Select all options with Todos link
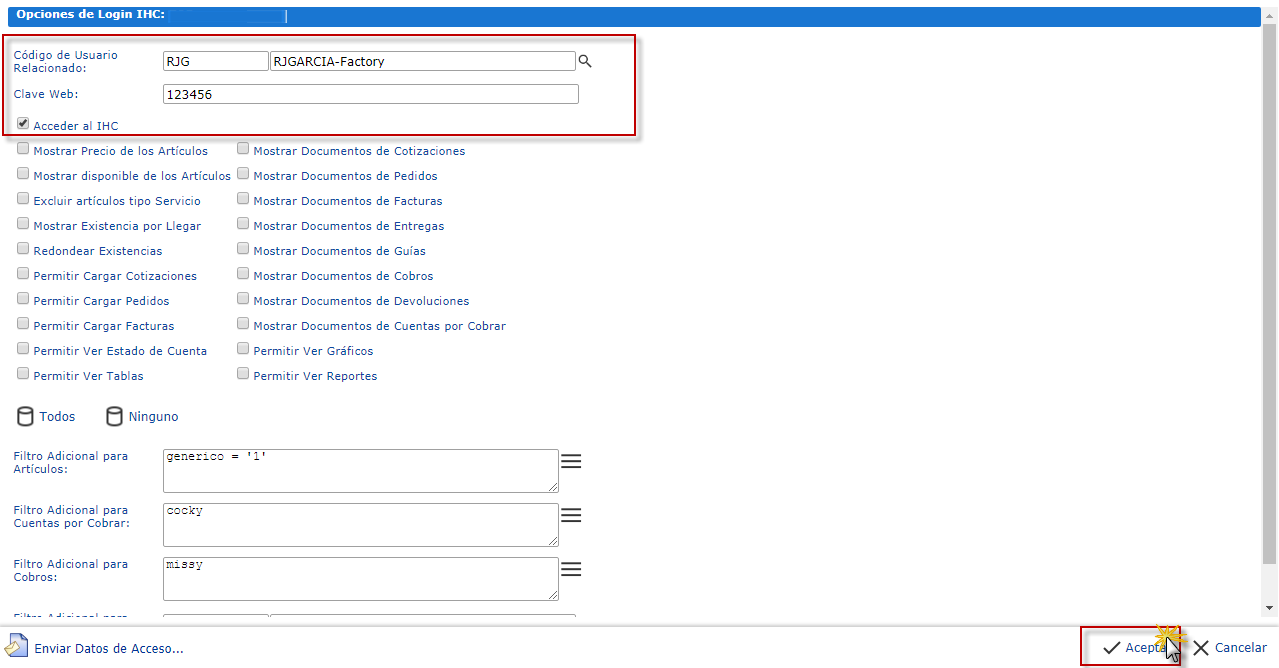Screen dimensions: 1279x668 [57, 417]
